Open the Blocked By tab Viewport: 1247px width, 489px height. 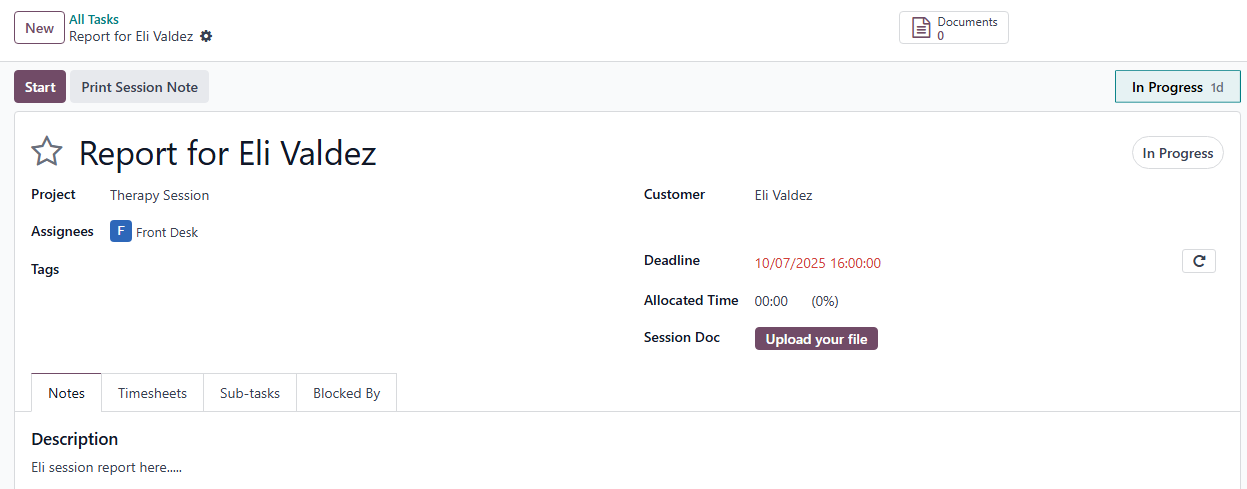click(x=346, y=393)
